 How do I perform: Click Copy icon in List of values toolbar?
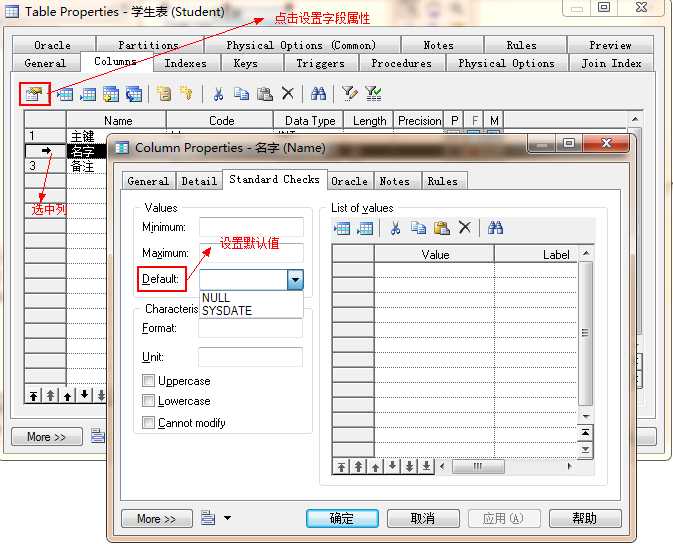coord(418,228)
